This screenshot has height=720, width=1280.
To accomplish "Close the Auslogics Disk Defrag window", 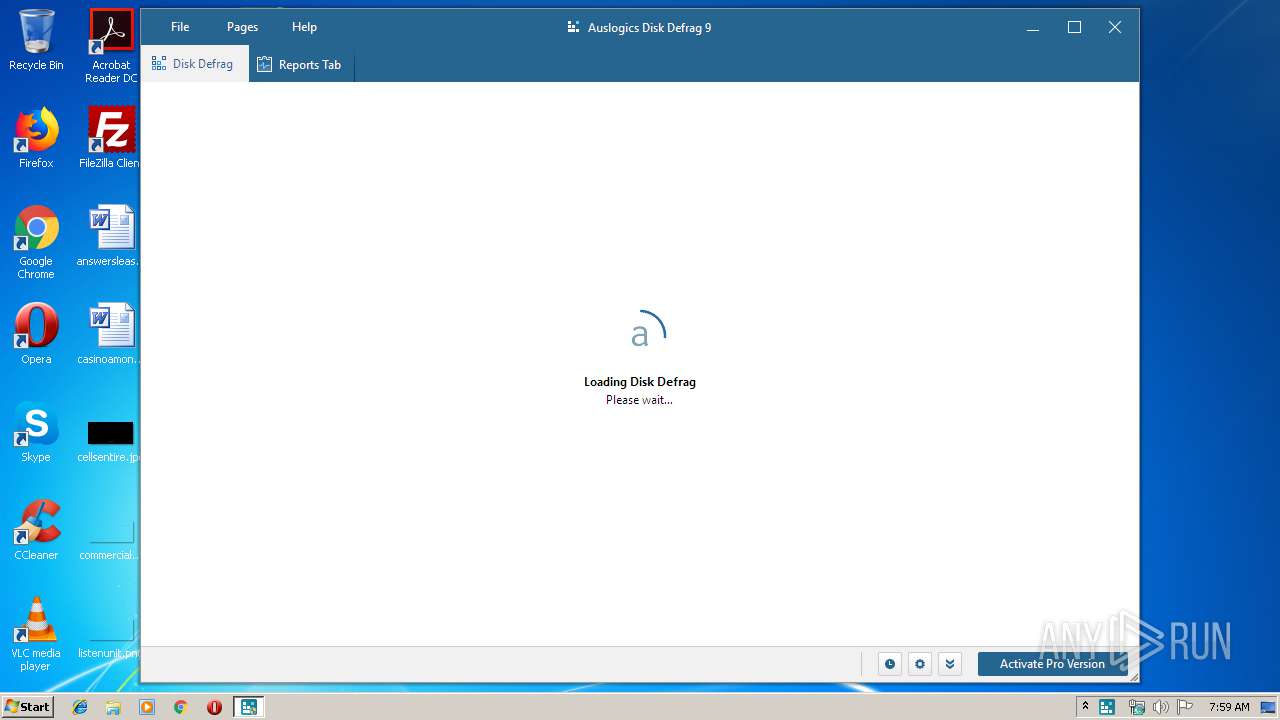I will pyautogui.click(x=1115, y=28).
